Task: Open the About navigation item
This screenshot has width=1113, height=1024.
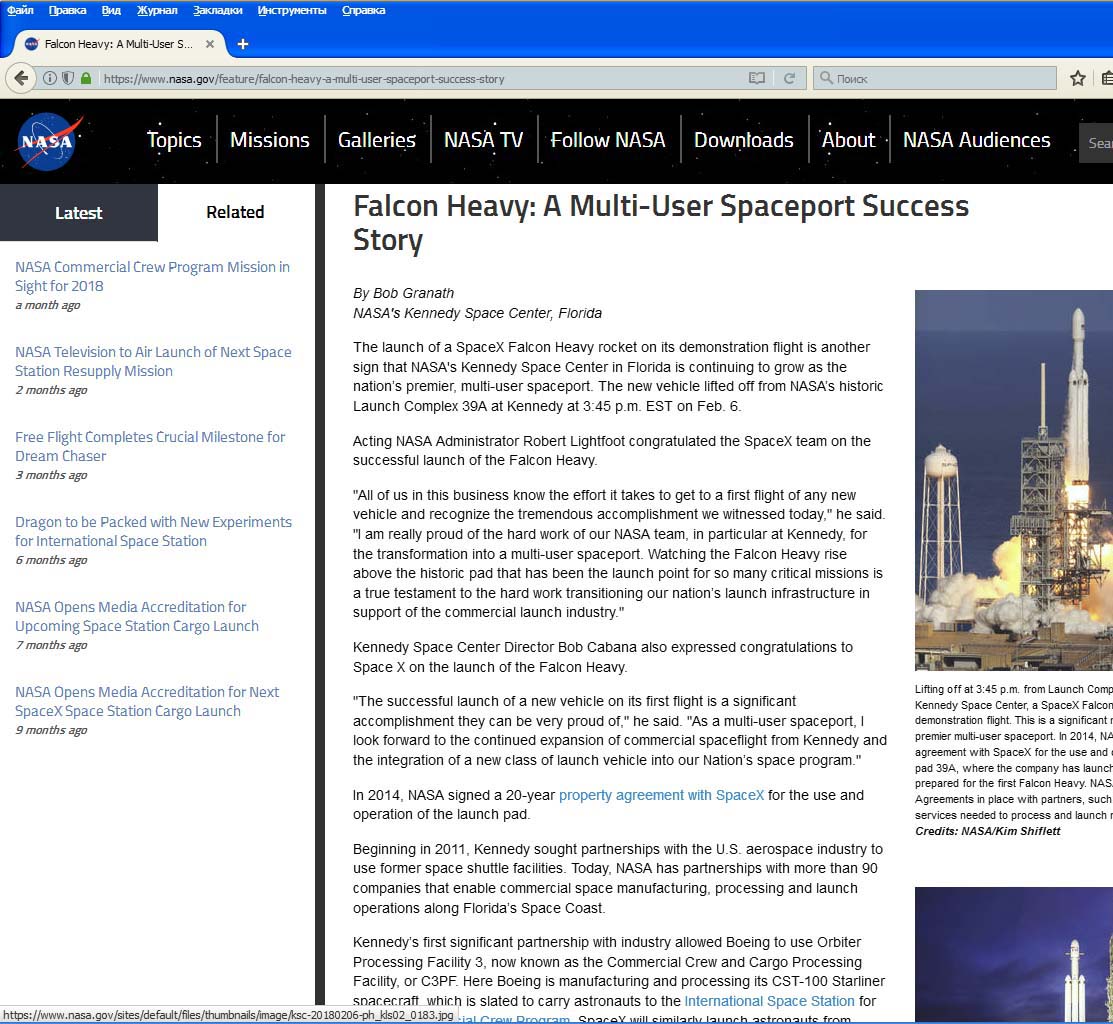Action: pyautogui.click(x=848, y=140)
